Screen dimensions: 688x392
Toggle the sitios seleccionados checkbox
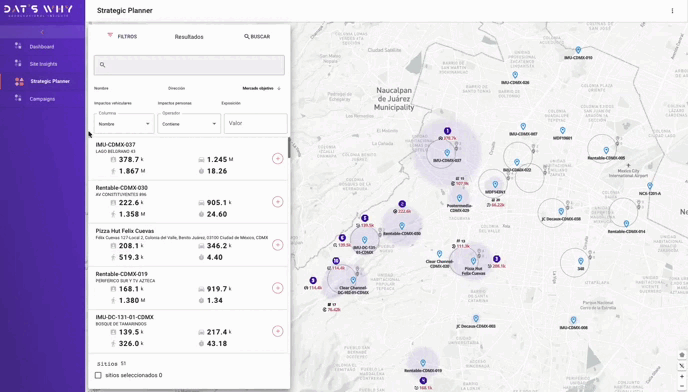[98, 375]
